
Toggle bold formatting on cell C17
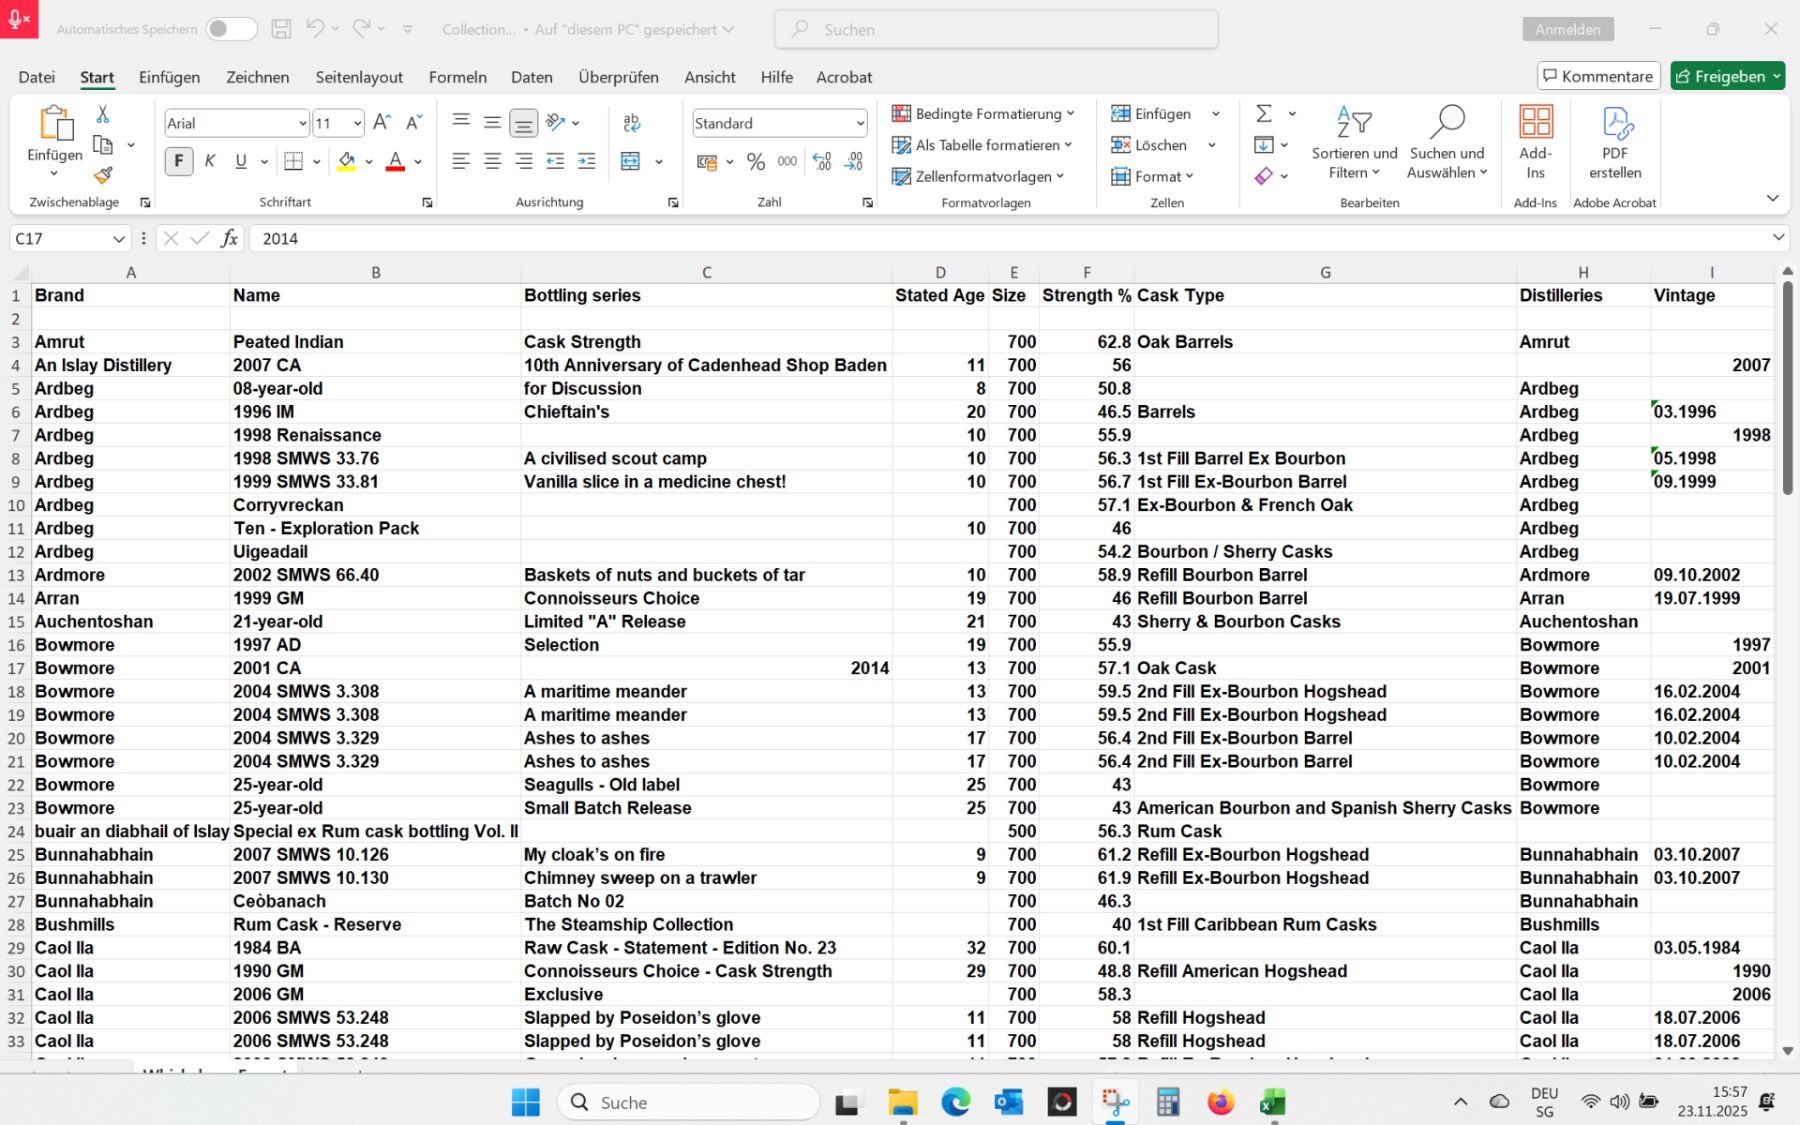click(178, 161)
